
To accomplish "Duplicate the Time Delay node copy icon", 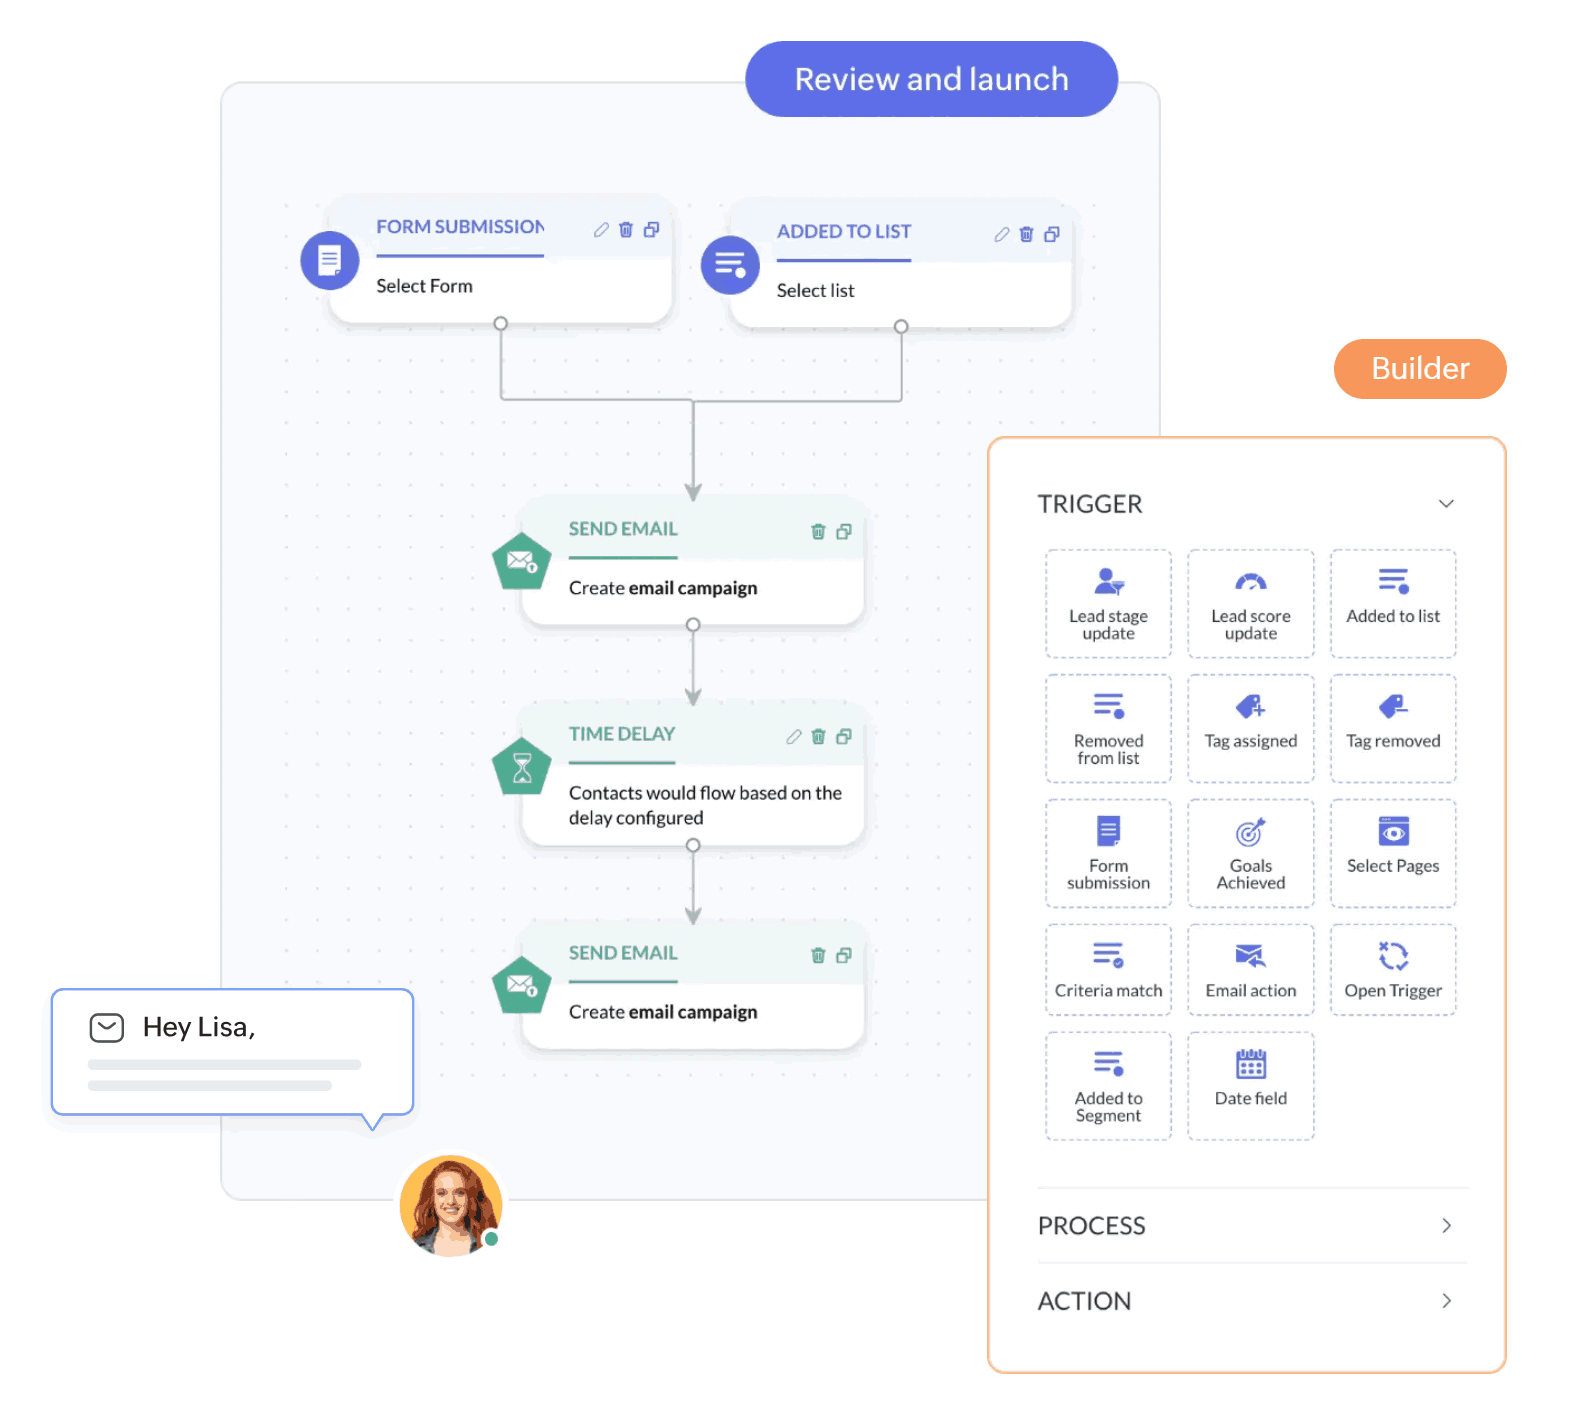I will coord(843,737).
